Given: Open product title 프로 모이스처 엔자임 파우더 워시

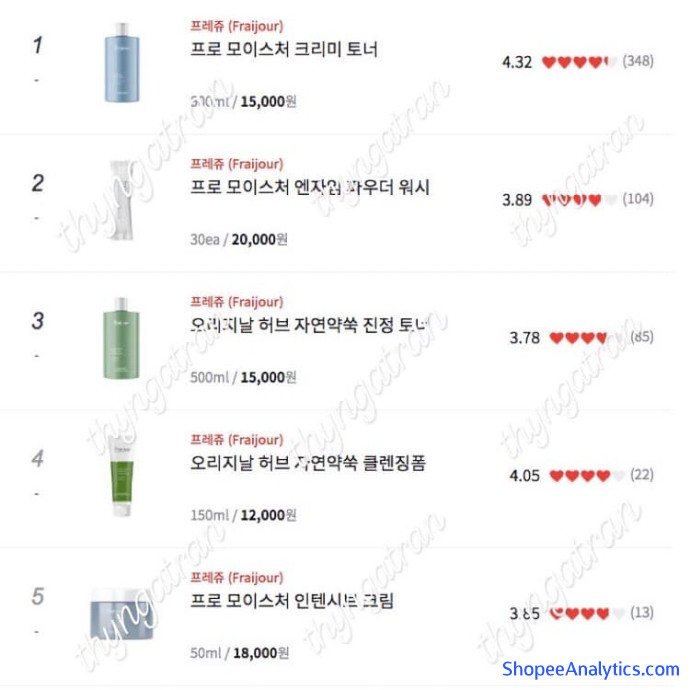Looking at the screenshot, I should [309, 187].
